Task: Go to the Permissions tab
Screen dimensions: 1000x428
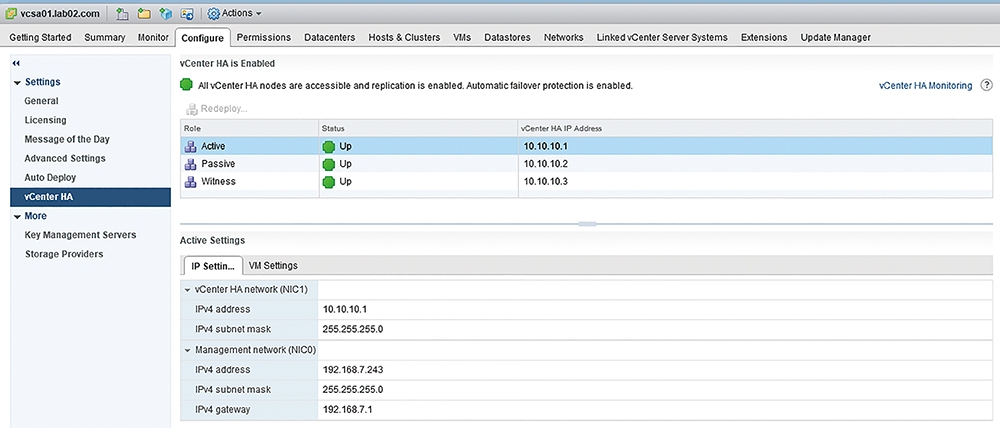Action: tap(263, 38)
